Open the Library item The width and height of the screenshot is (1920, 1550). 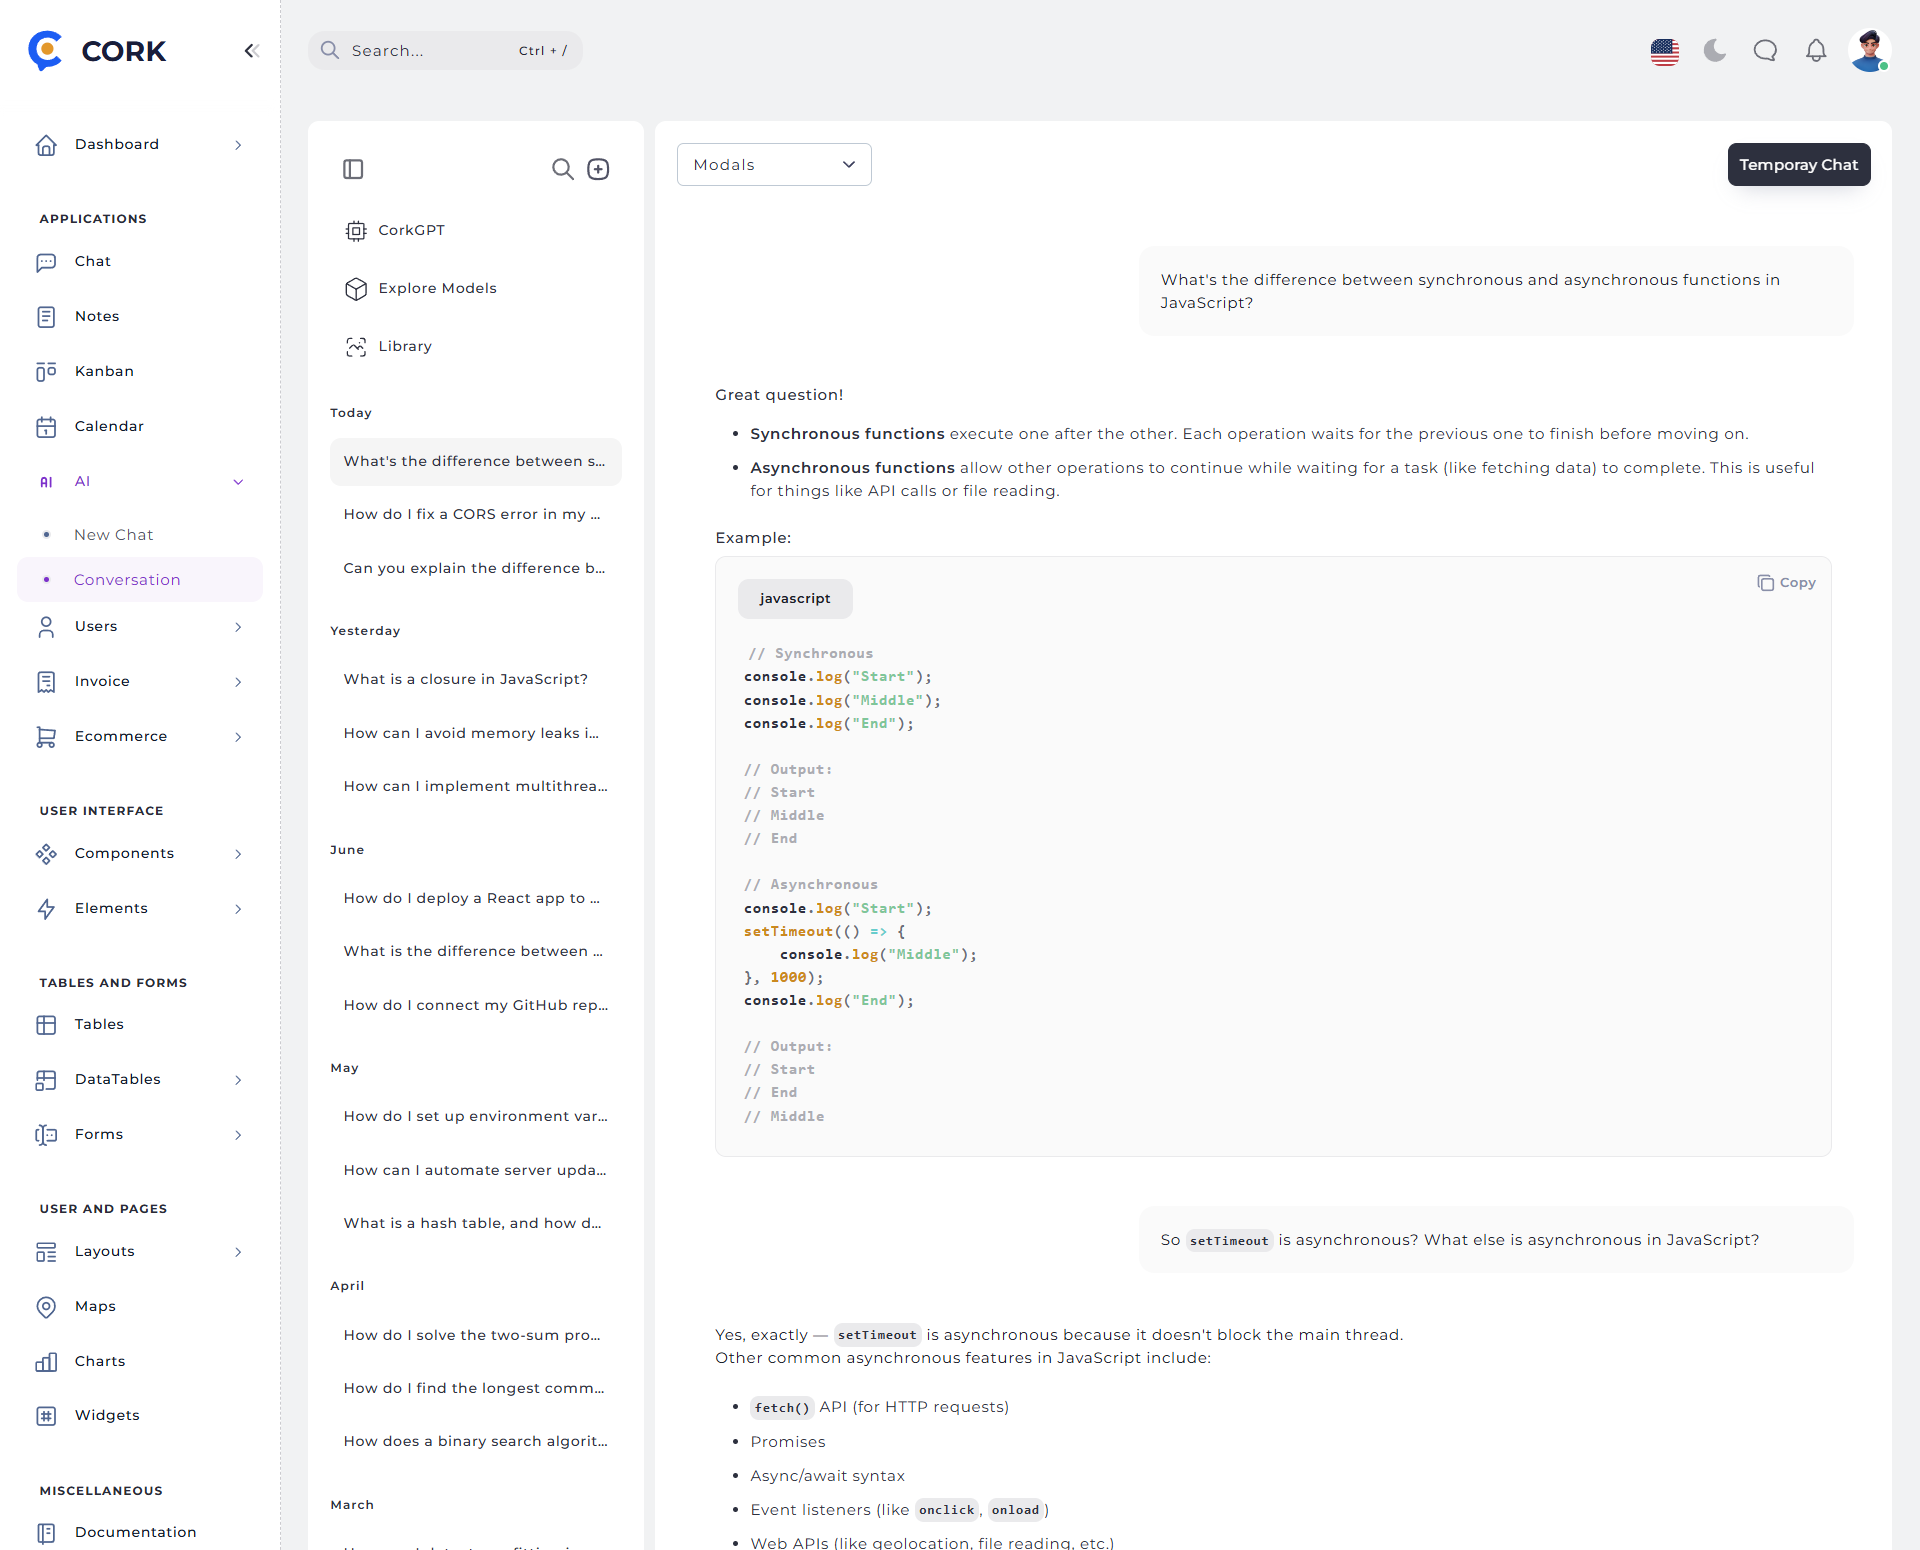coord(405,347)
